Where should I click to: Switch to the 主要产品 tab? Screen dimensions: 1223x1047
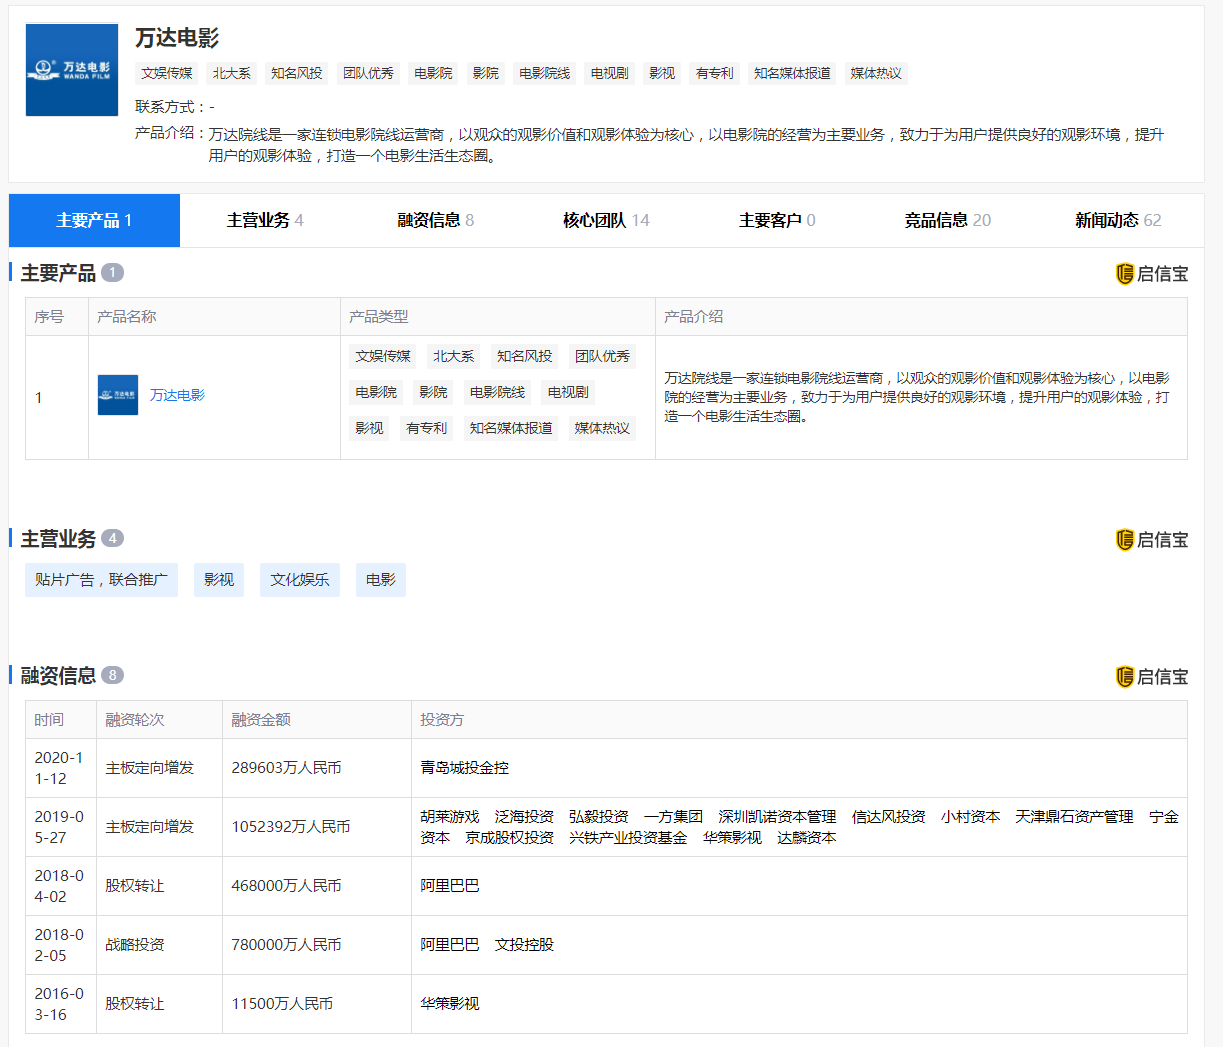(x=94, y=220)
